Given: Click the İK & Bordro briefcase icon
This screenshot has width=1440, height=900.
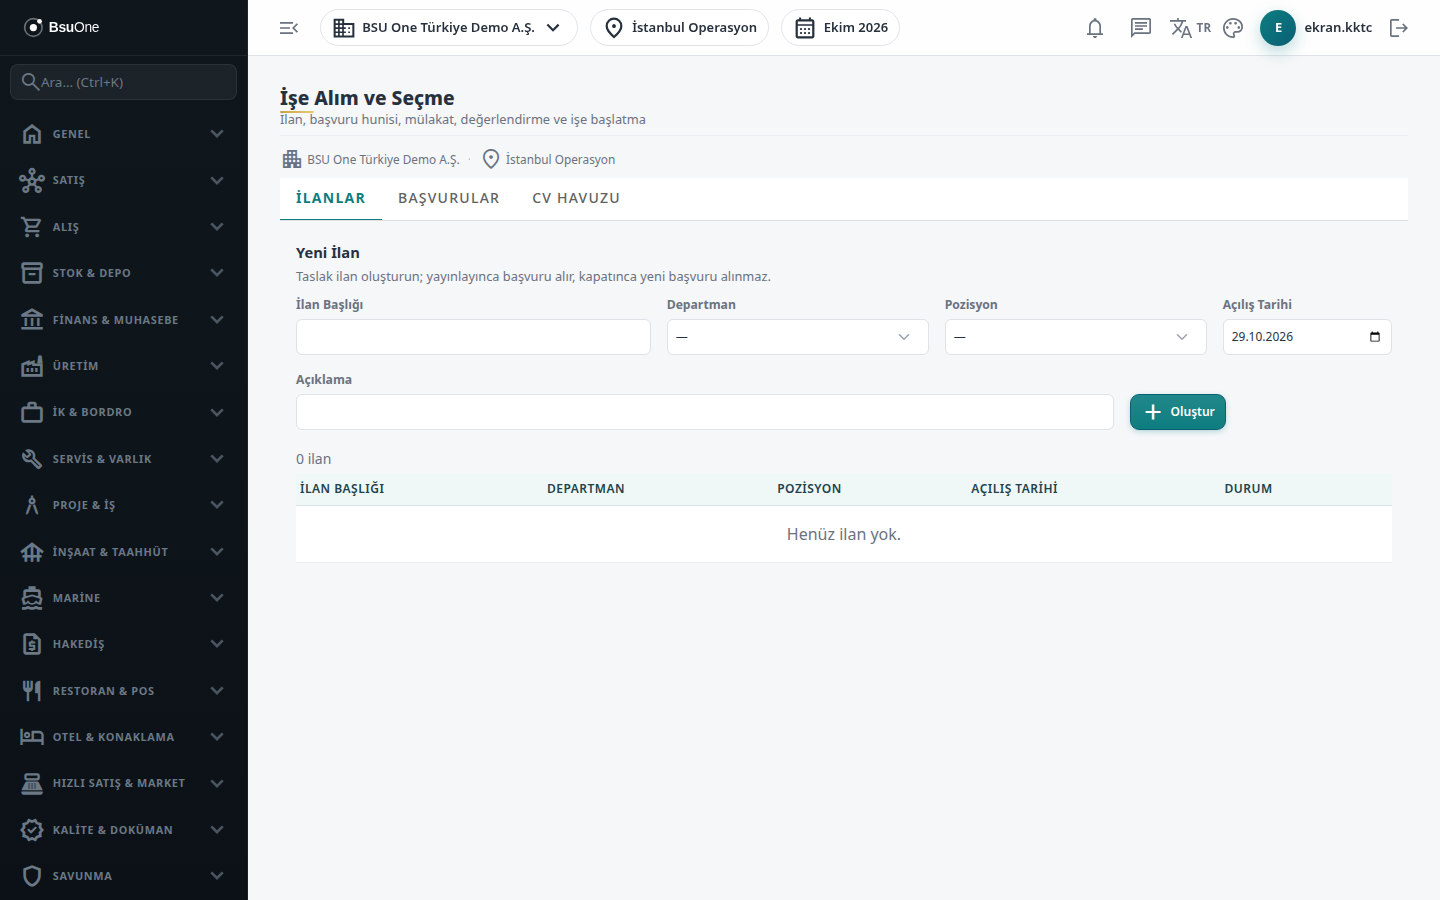Looking at the screenshot, I should [x=32, y=412].
